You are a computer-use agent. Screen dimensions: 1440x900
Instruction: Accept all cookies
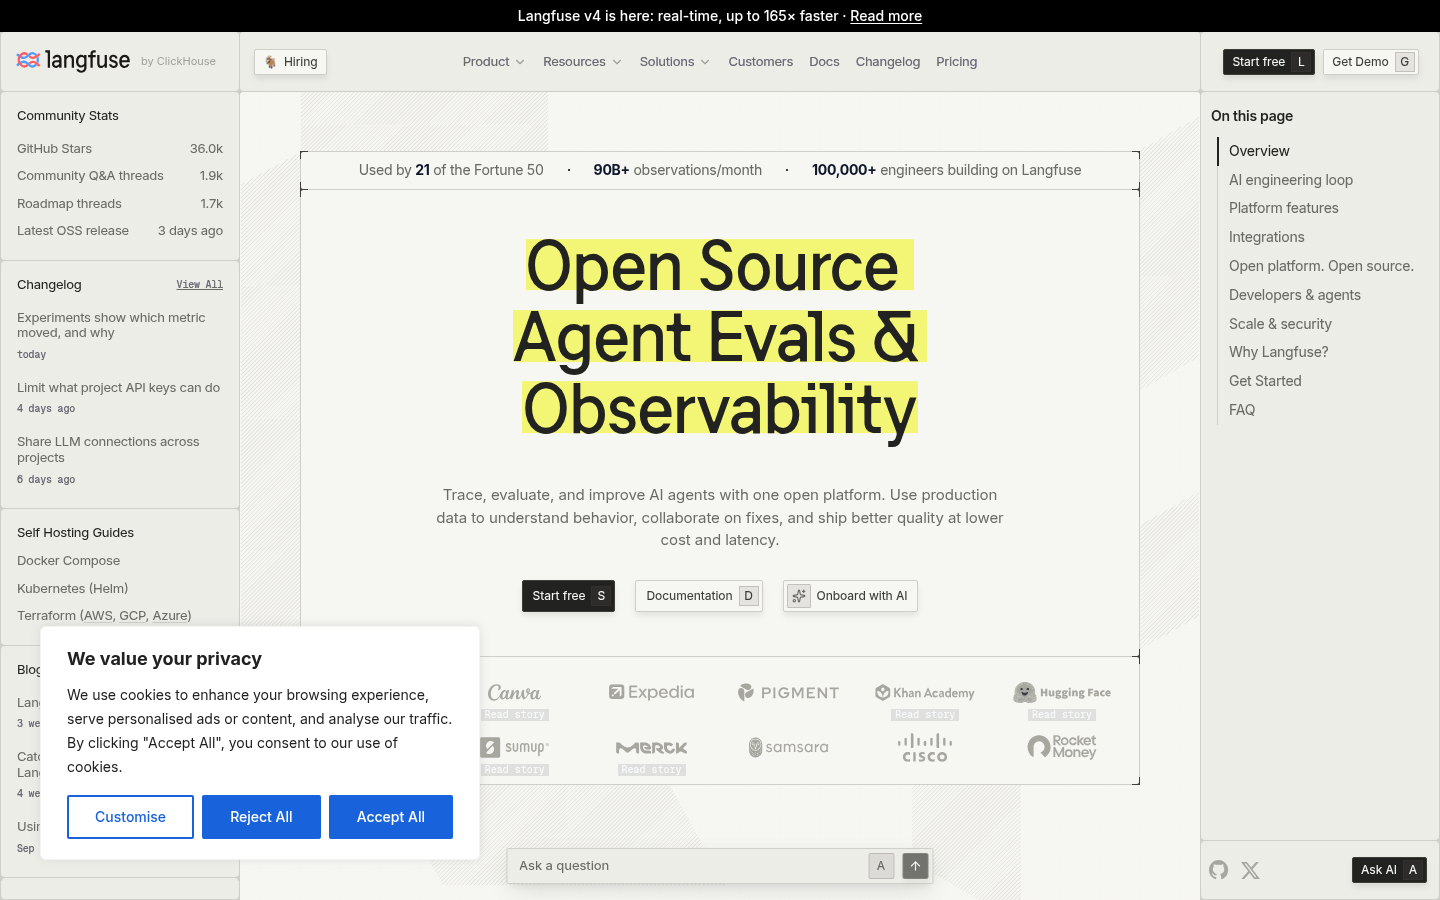391,817
